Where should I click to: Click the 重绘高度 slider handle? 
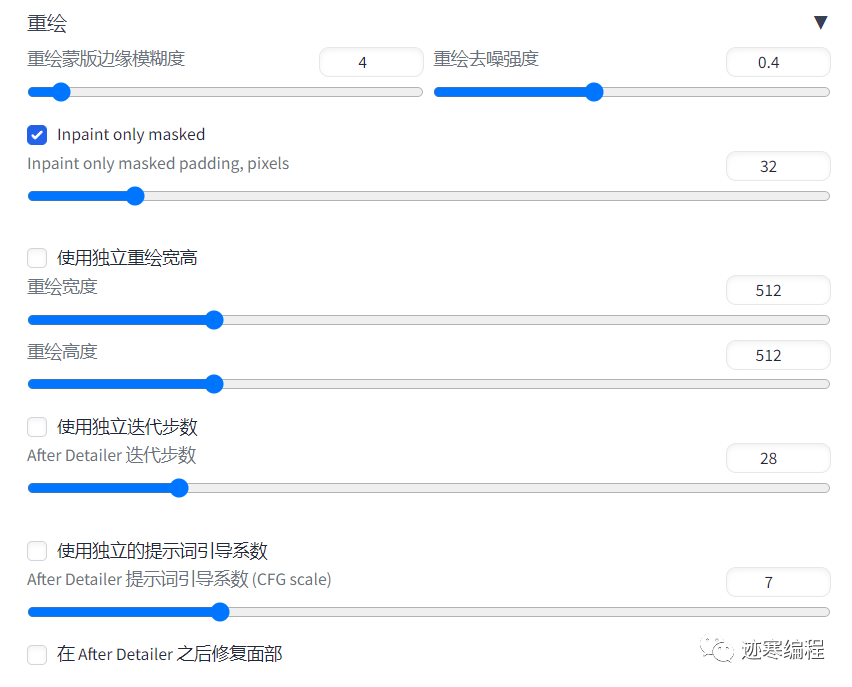point(213,384)
